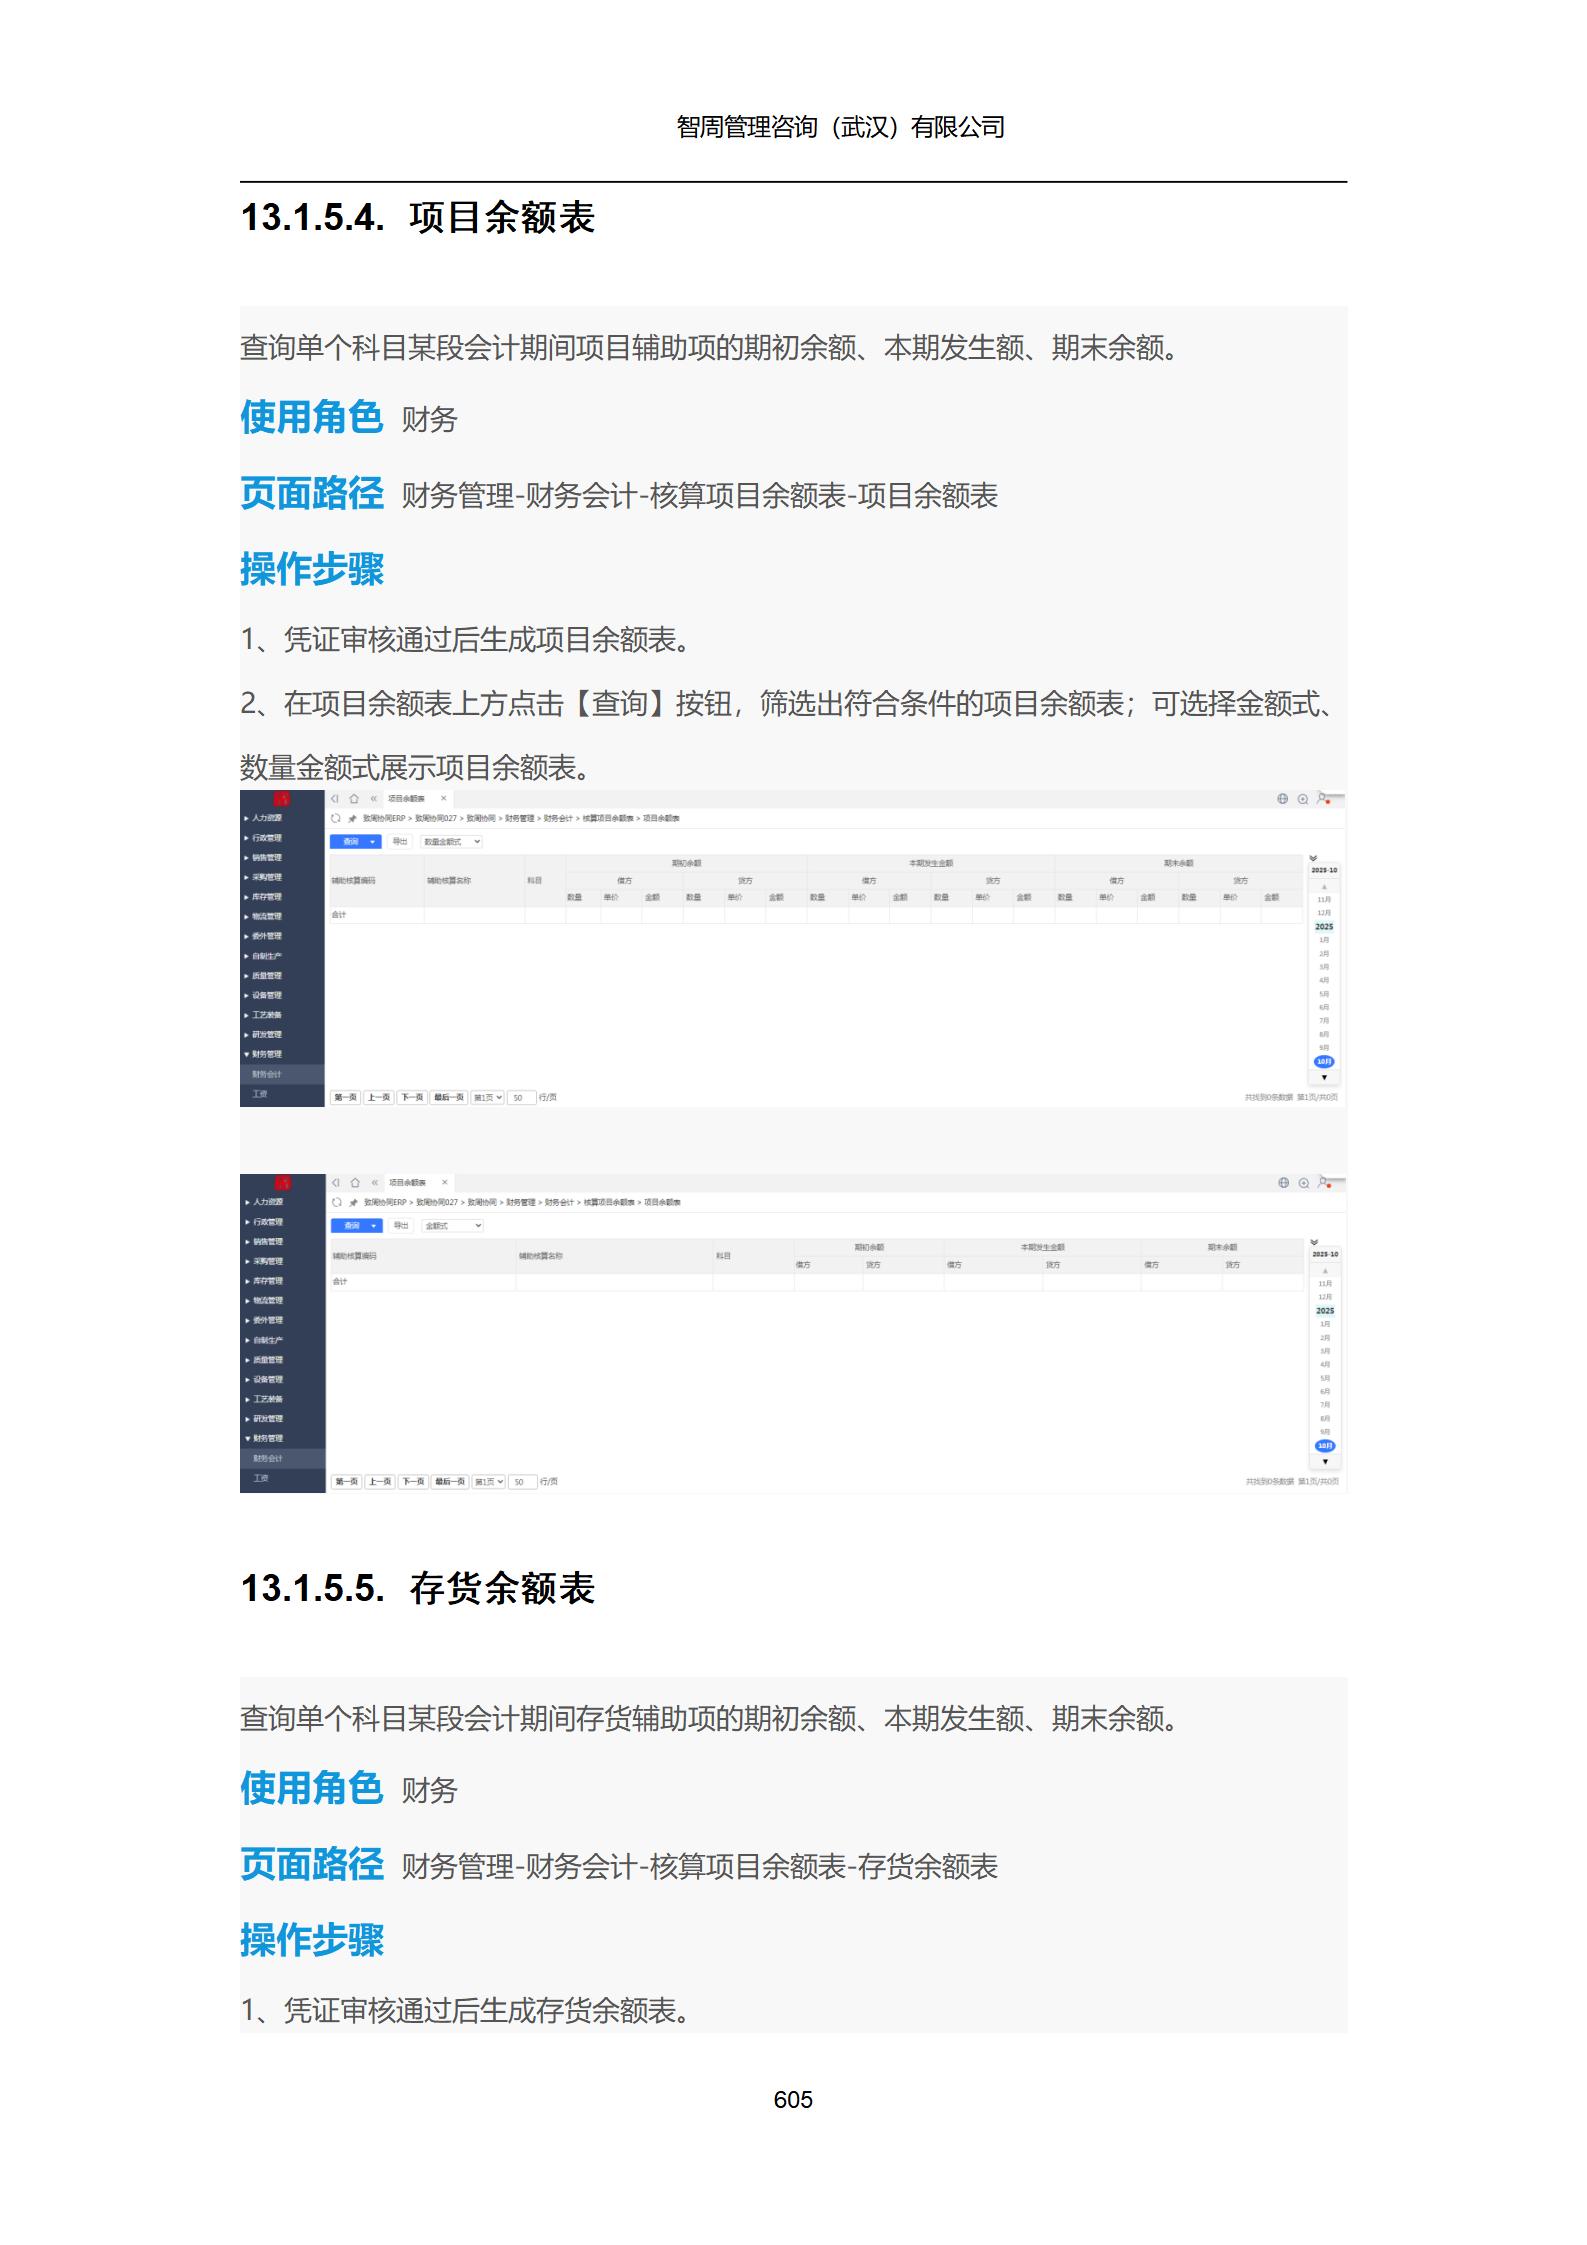Click 下一页 pagination button in upper screenshot
The width and height of the screenshot is (1587, 2245).
(412, 1097)
